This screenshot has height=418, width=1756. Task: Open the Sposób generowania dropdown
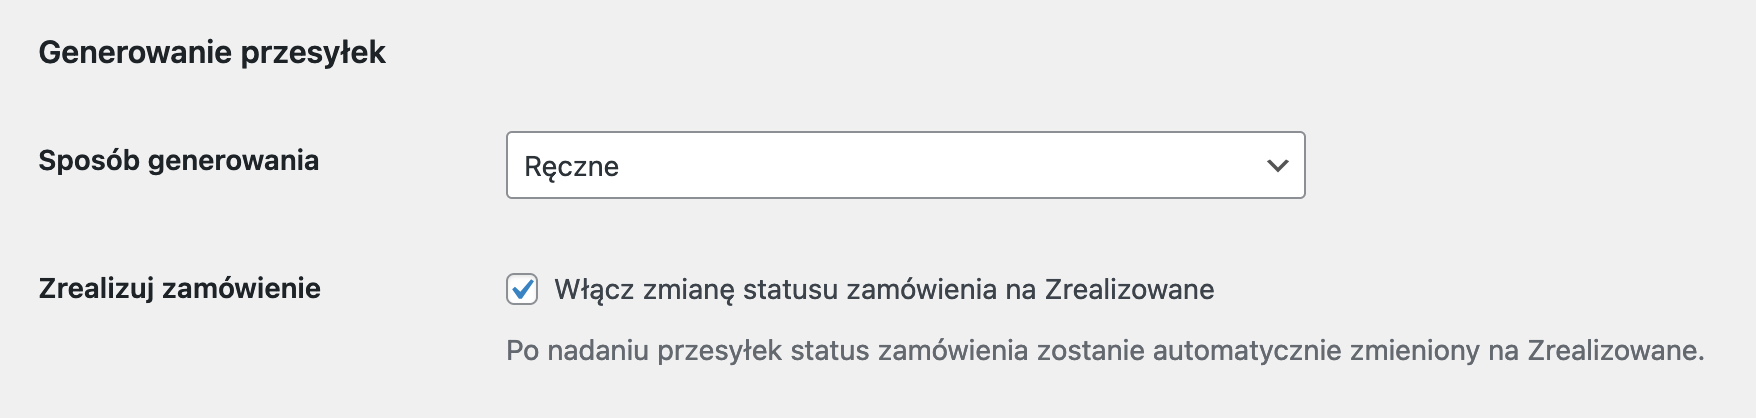coord(905,165)
